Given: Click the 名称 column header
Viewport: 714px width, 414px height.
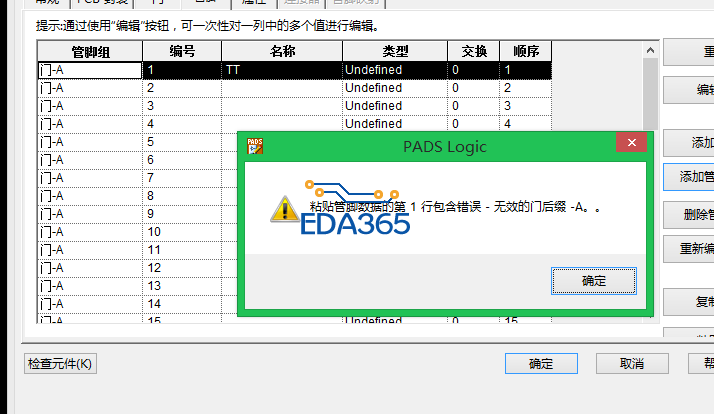Looking at the screenshot, I should 282,51.
